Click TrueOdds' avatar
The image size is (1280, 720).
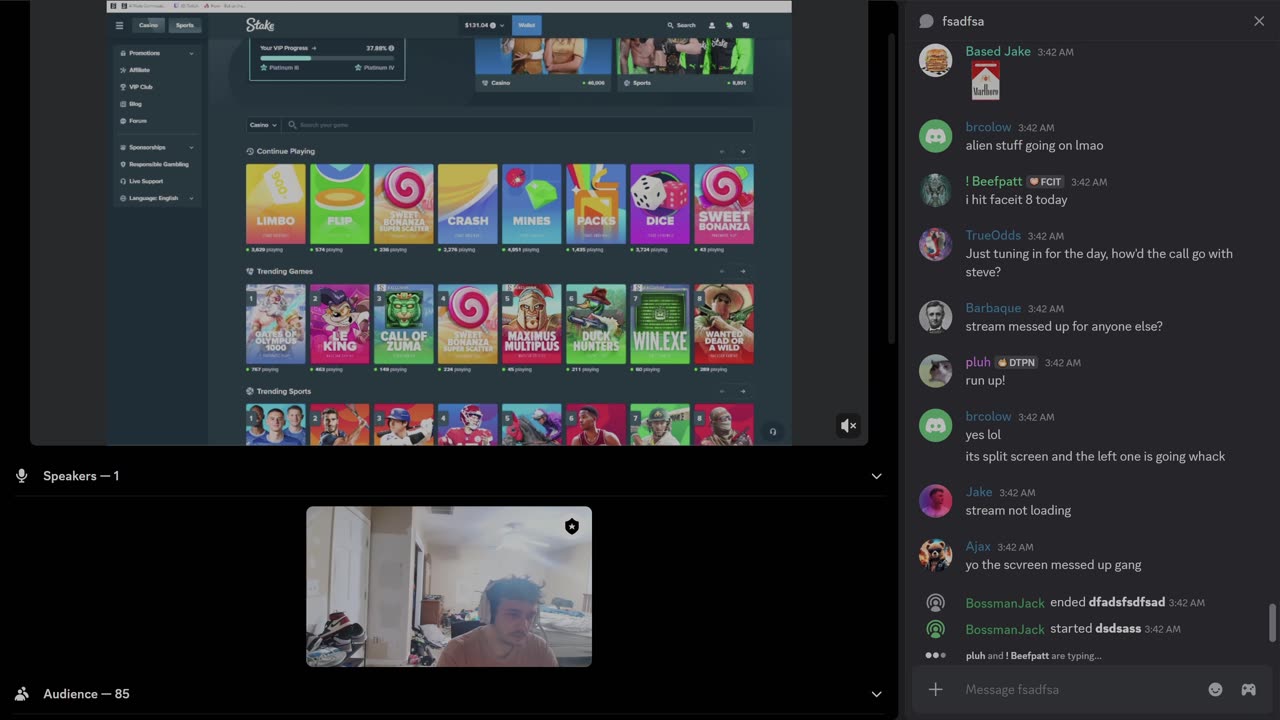pyautogui.click(x=935, y=245)
